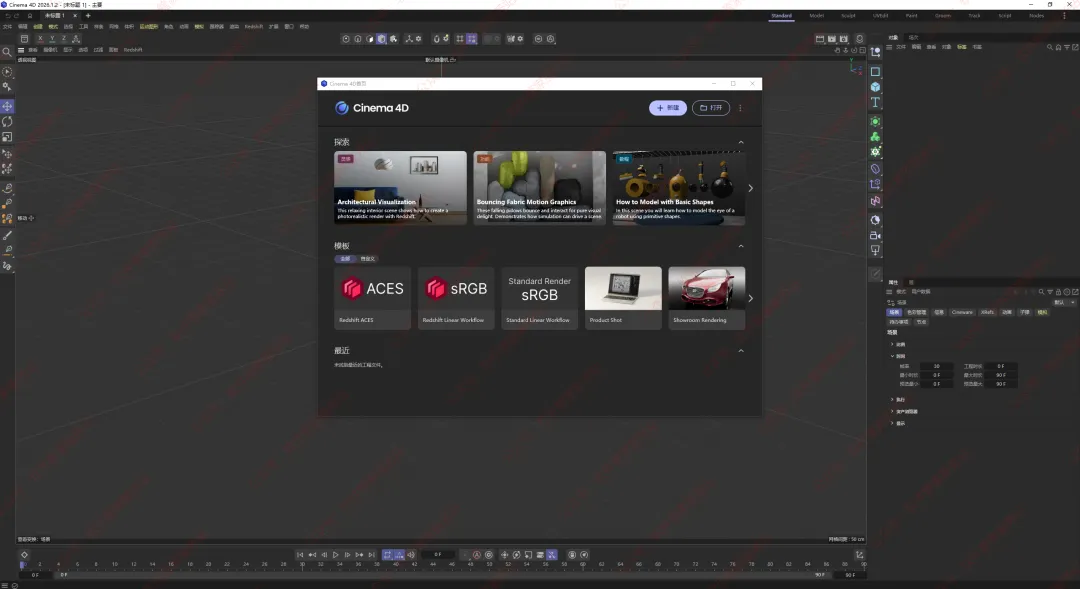This screenshot has width=1080, height=589.
Task: Open the Product Shot template
Action: click(x=623, y=298)
